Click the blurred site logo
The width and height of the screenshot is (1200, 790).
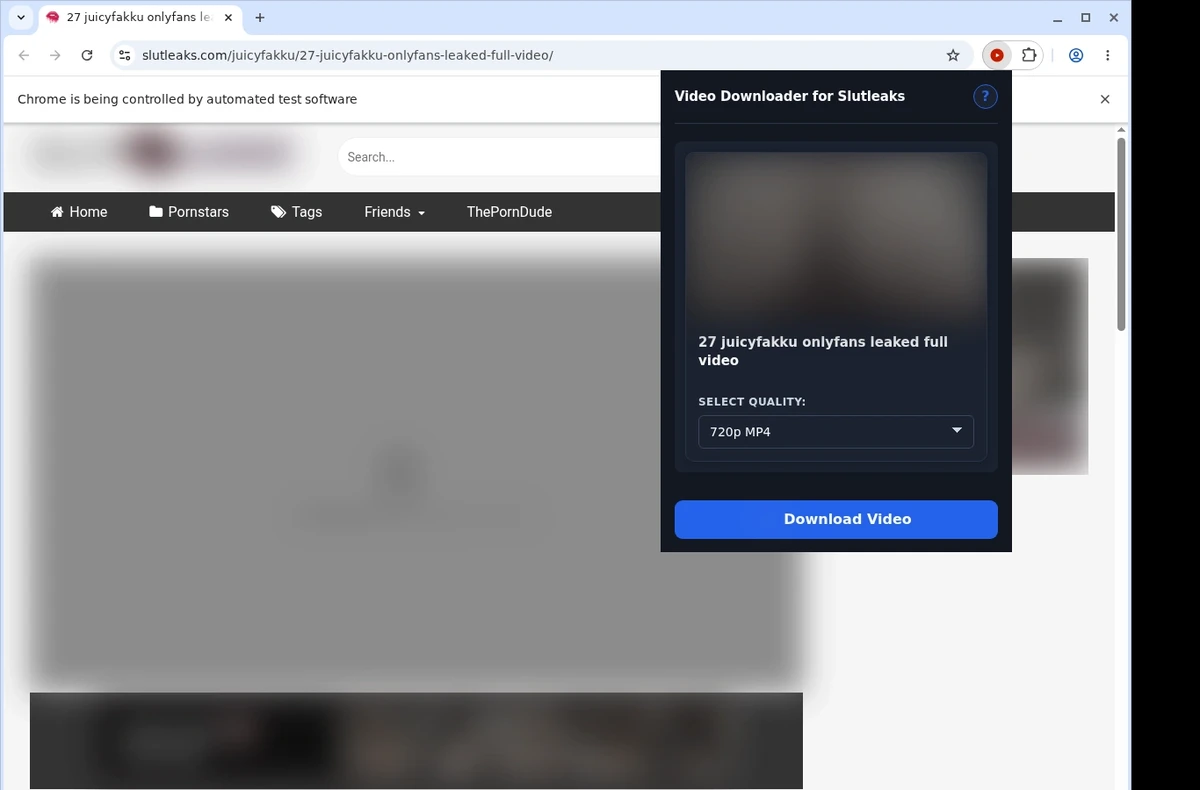pyautogui.click(x=165, y=154)
